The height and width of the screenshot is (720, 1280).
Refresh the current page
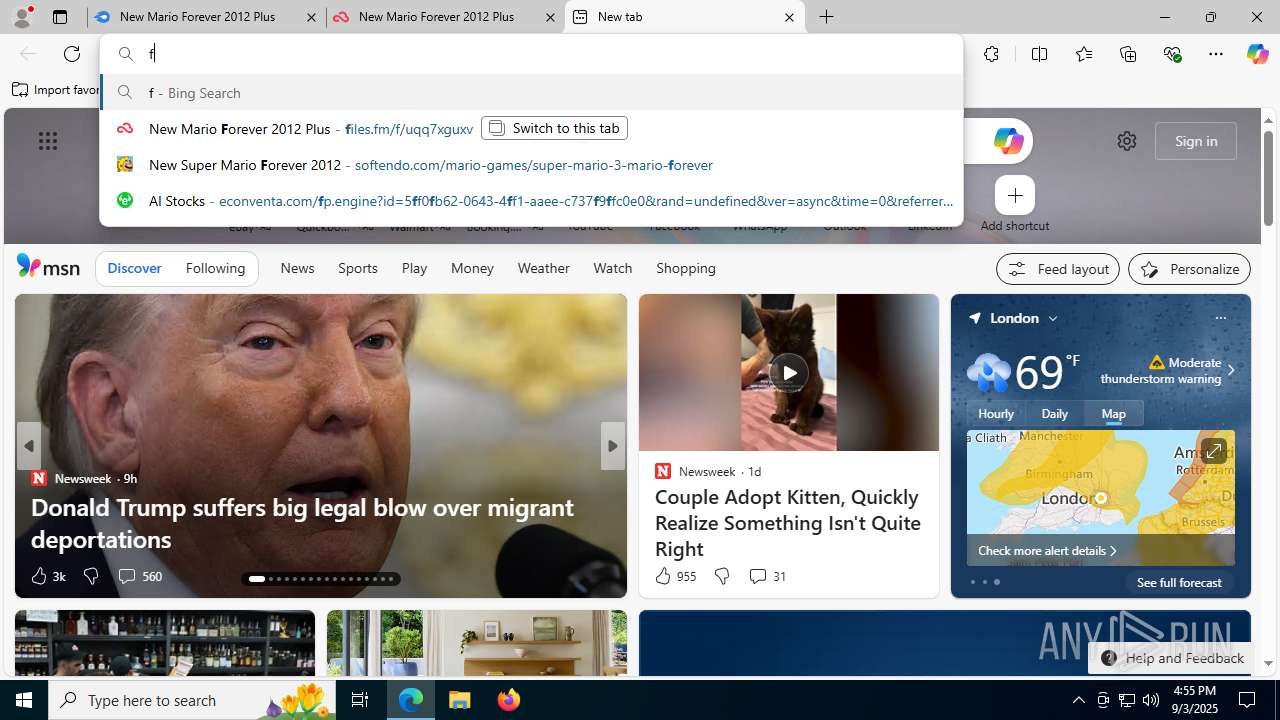point(72,54)
